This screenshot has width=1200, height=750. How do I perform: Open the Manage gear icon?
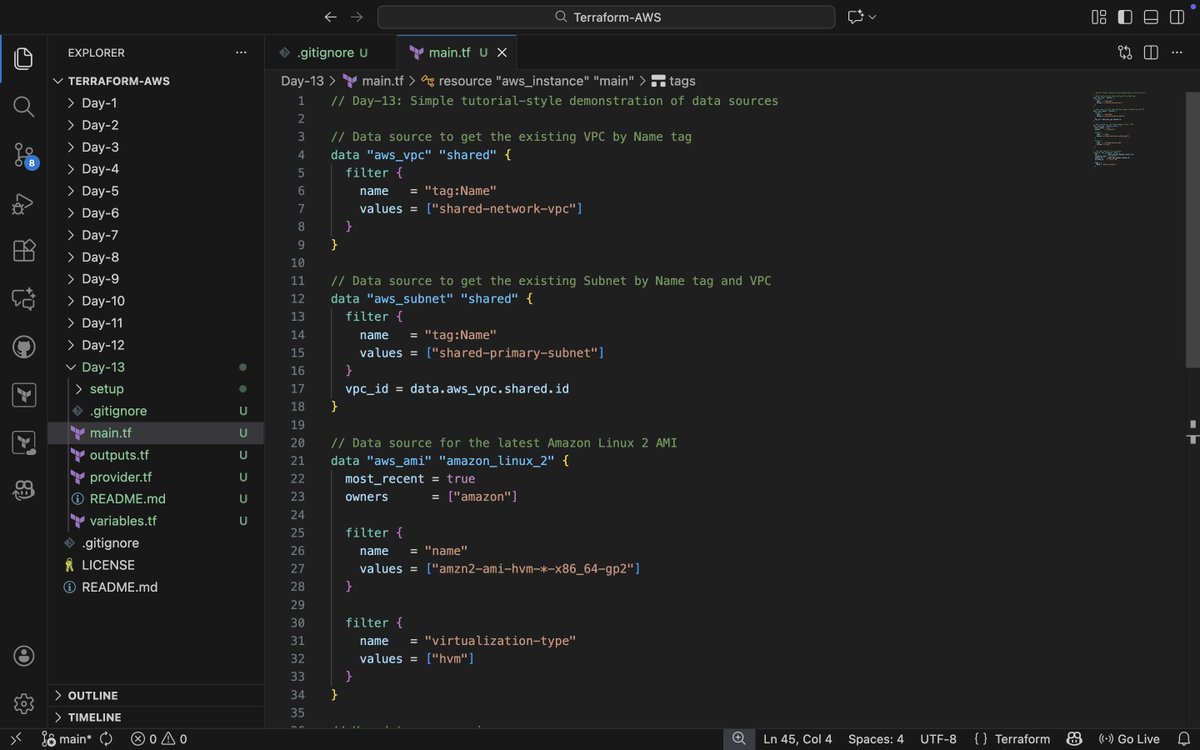(x=24, y=704)
